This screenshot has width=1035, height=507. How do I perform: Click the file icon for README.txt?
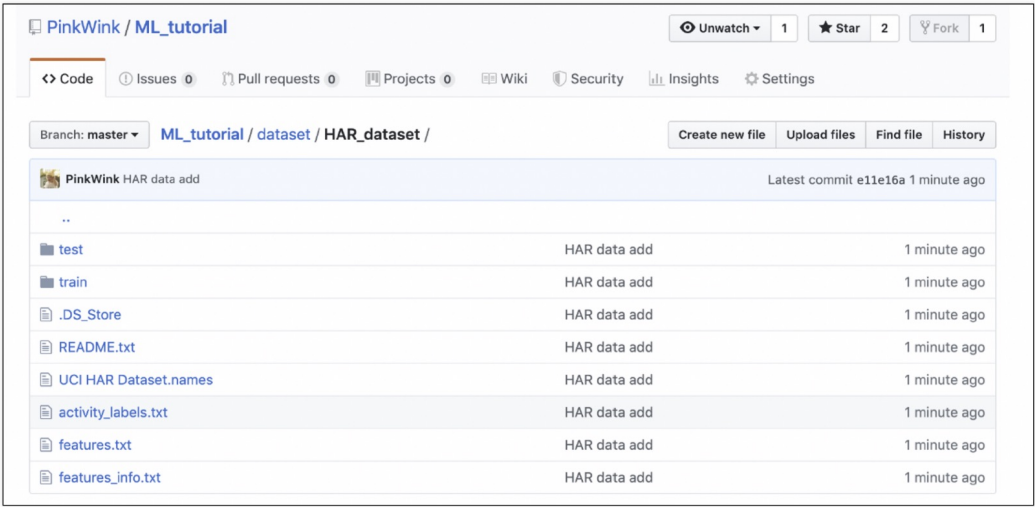click(x=46, y=347)
